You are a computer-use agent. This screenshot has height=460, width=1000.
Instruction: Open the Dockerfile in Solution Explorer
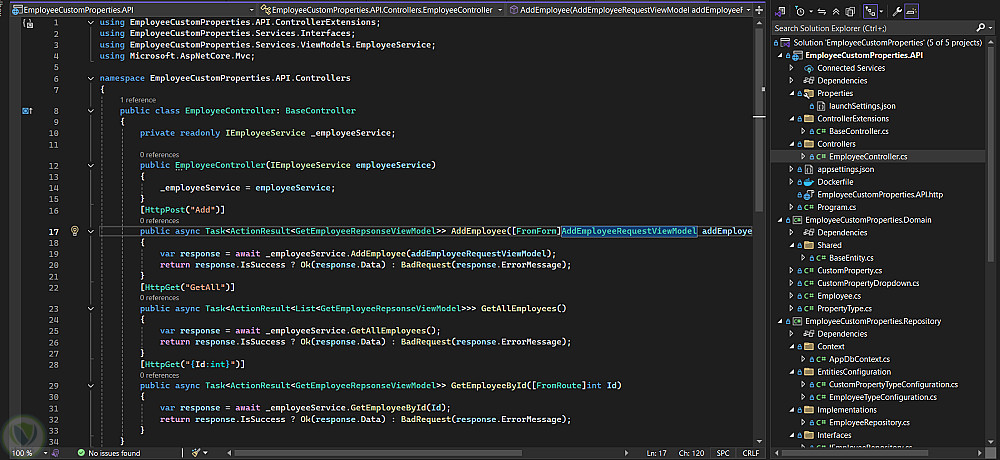(x=835, y=182)
